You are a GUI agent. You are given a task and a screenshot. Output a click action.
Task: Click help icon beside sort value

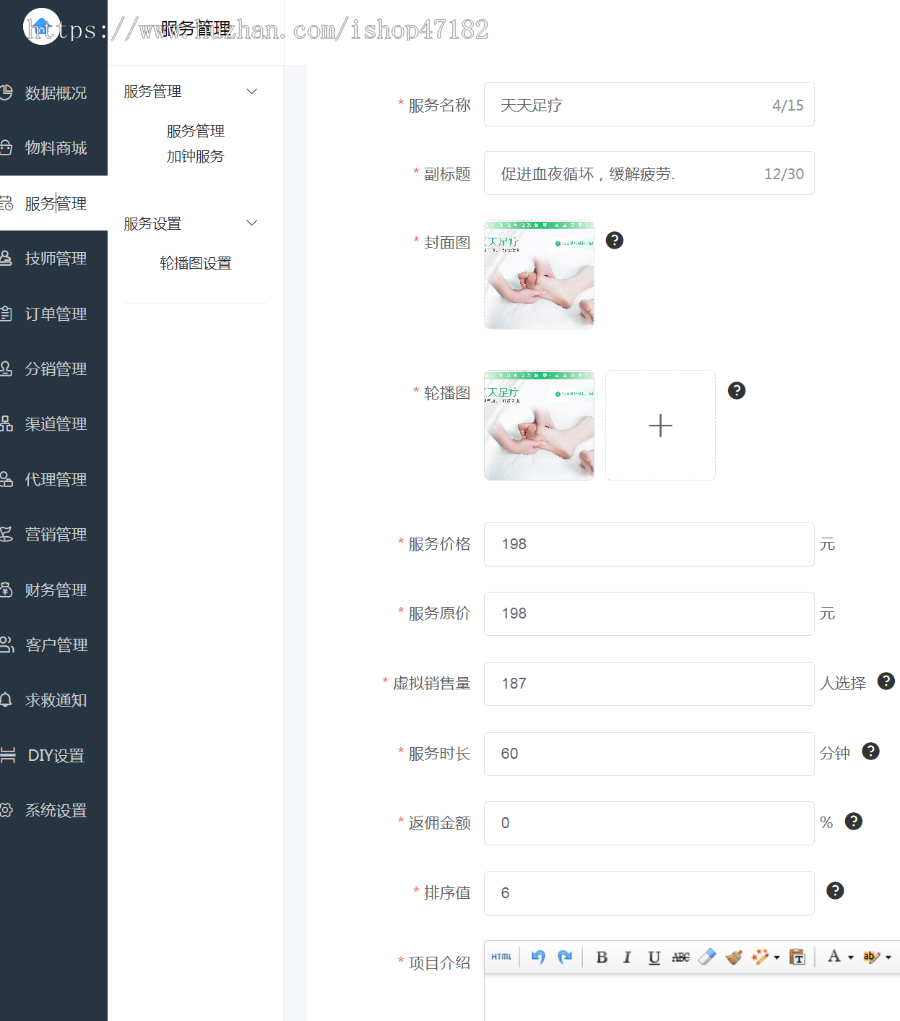(x=835, y=891)
